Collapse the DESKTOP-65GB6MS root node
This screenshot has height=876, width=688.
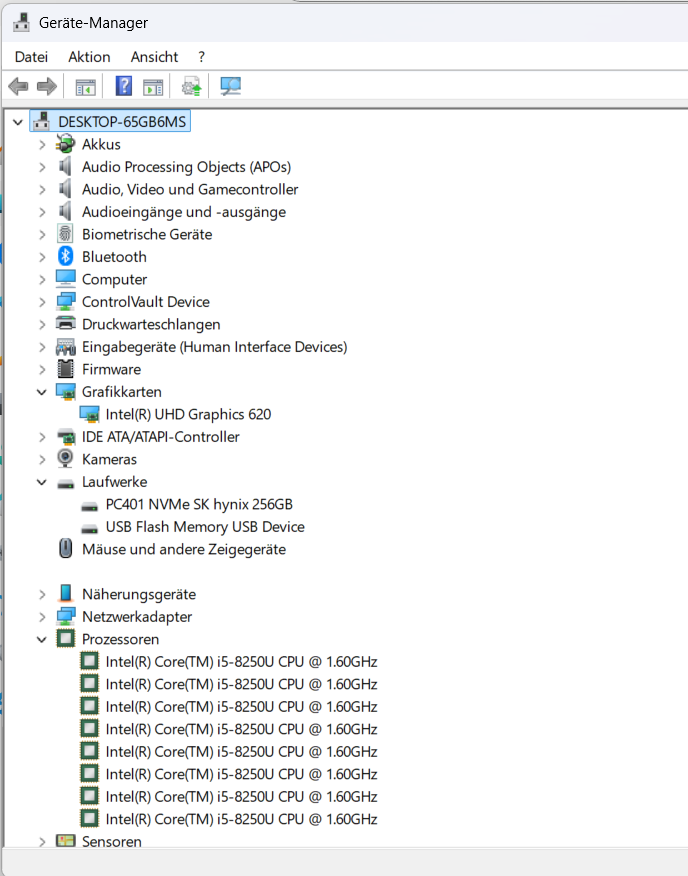pyautogui.click(x=18, y=122)
